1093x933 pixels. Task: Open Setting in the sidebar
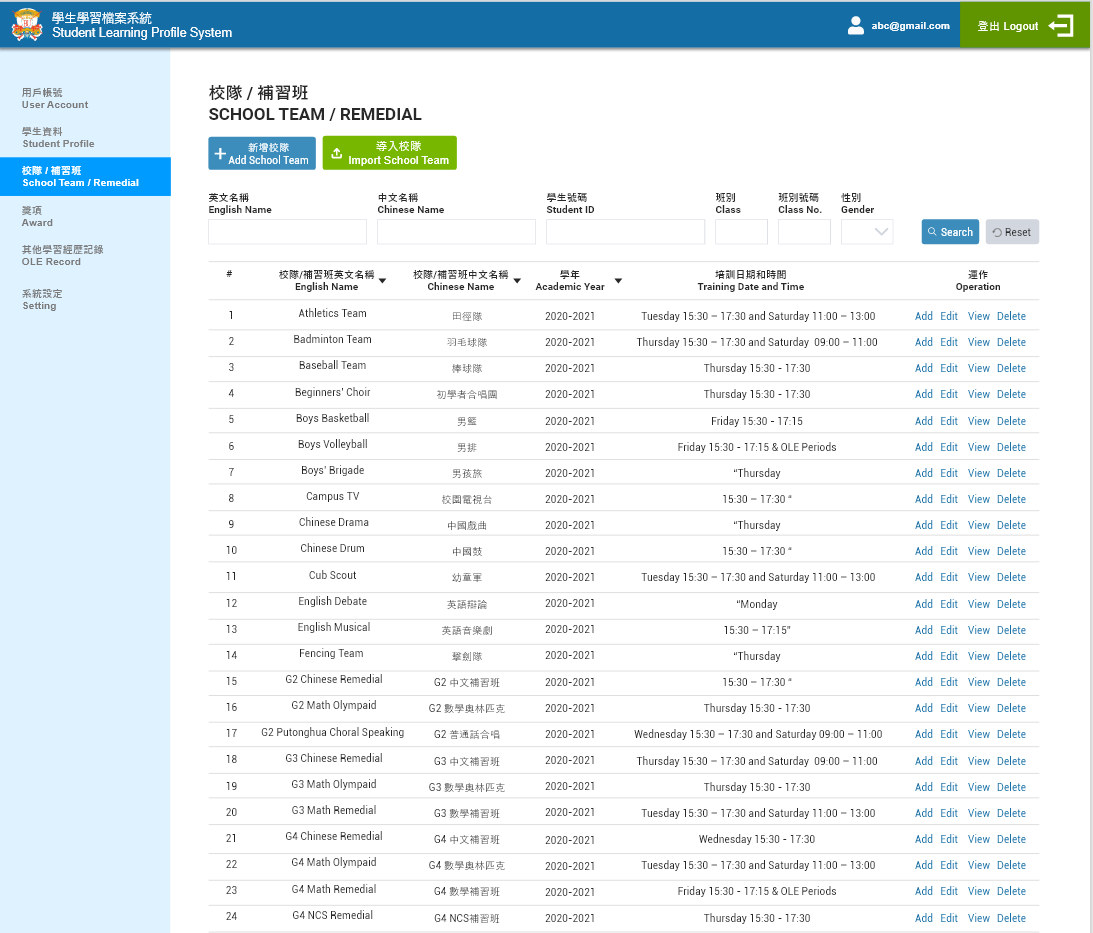coord(41,299)
